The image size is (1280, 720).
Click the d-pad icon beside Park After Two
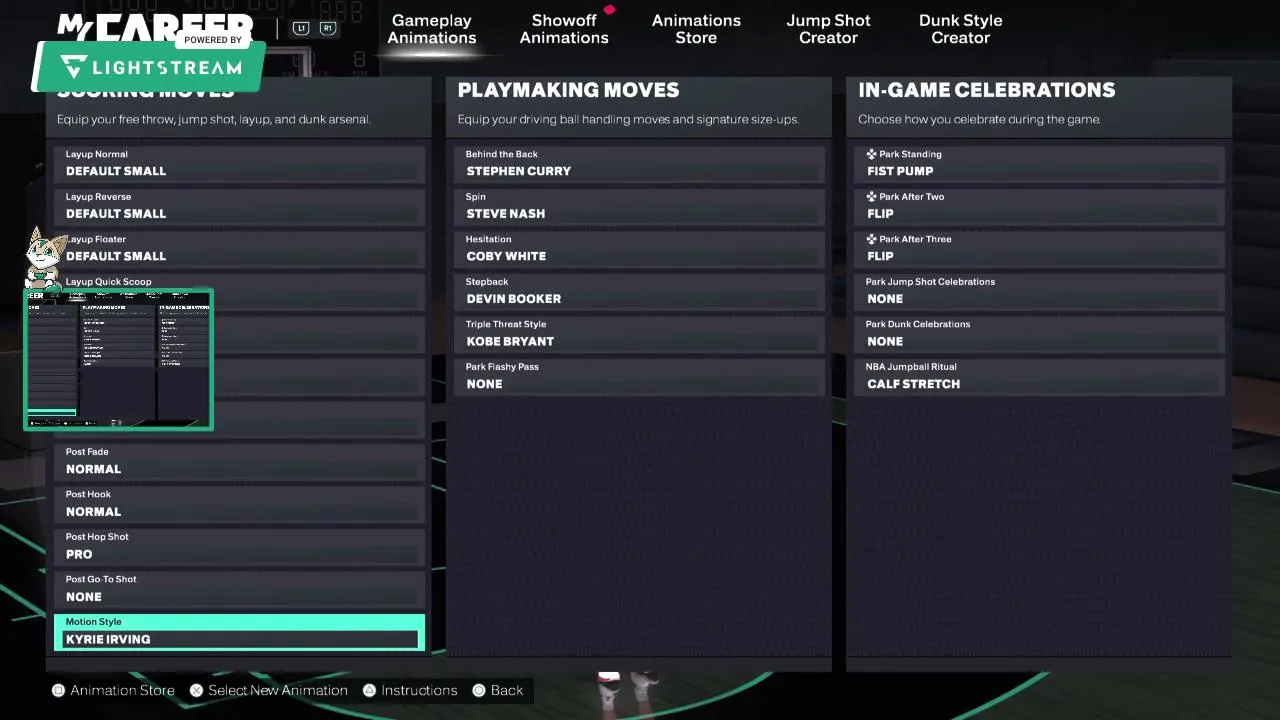click(x=871, y=197)
